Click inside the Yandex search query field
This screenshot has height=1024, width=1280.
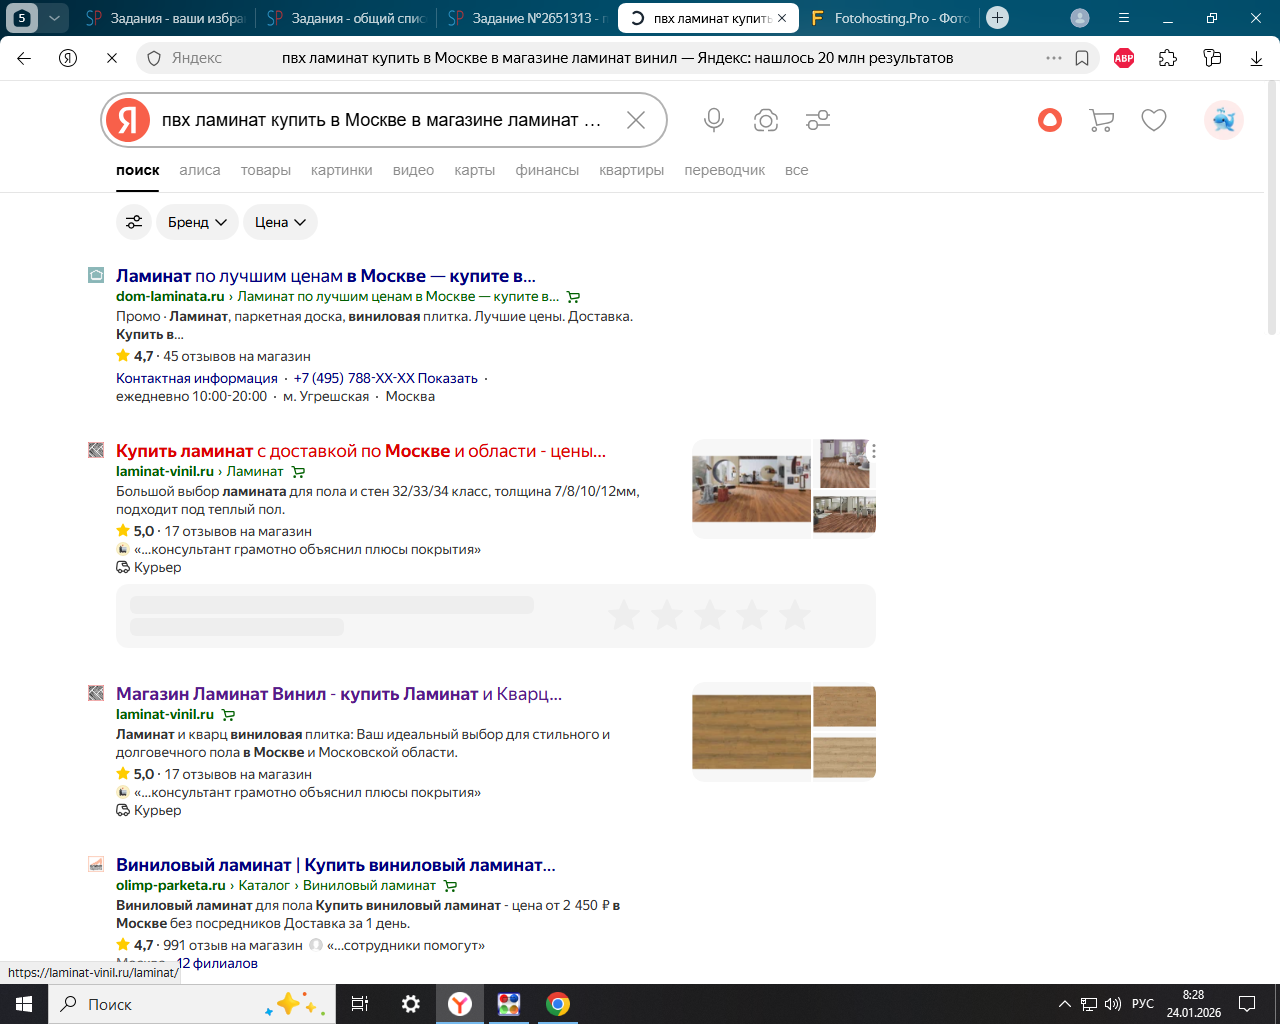tap(380, 120)
